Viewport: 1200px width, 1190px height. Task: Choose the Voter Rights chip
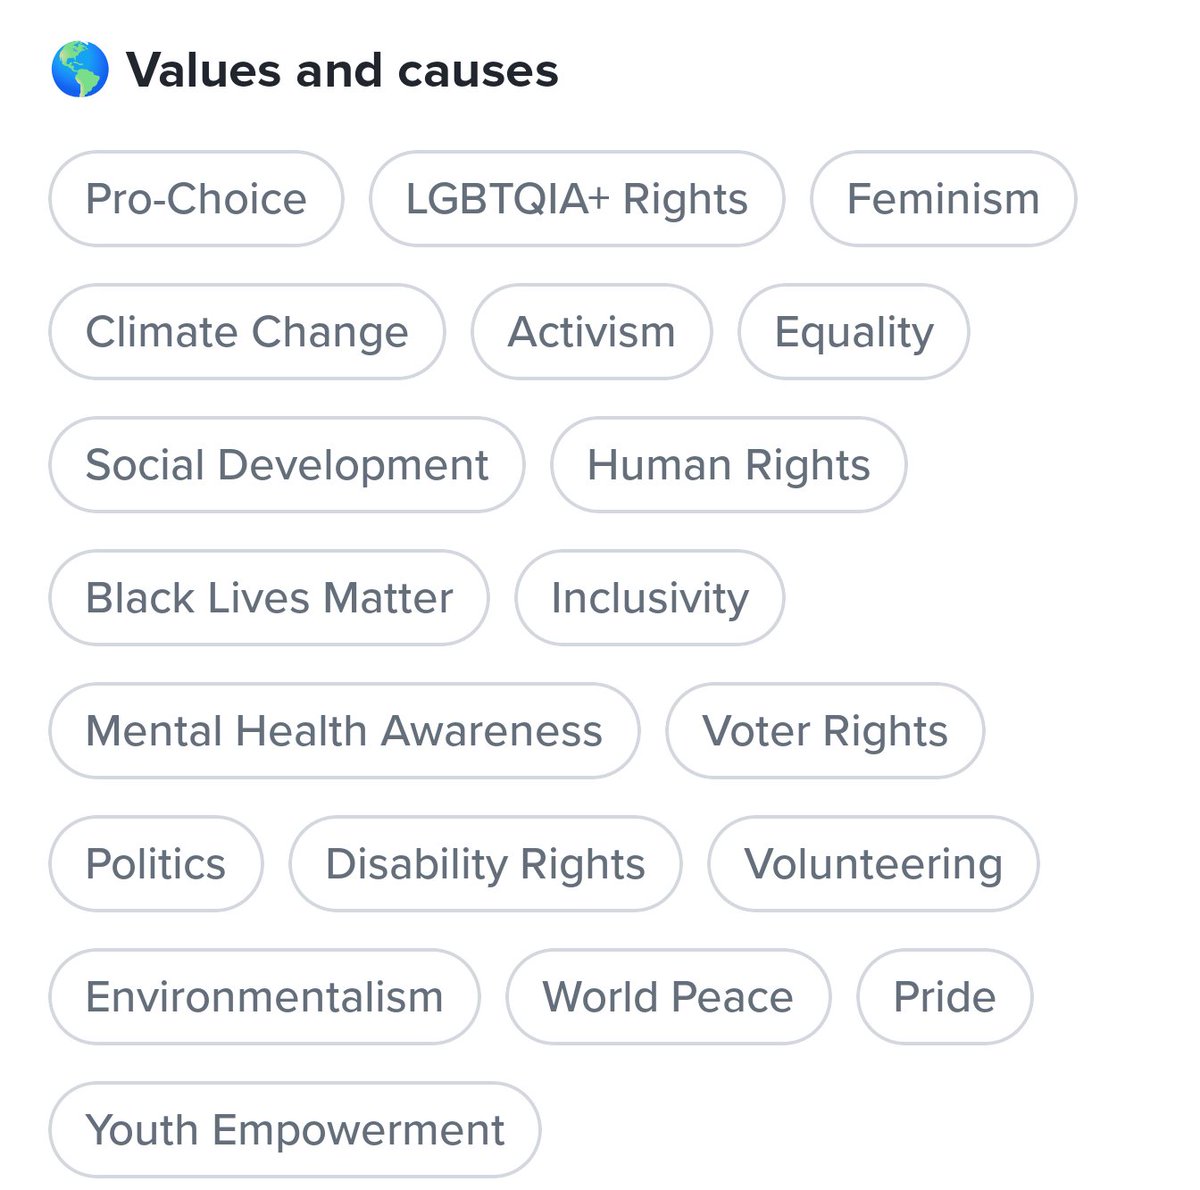click(x=825, y=730)
